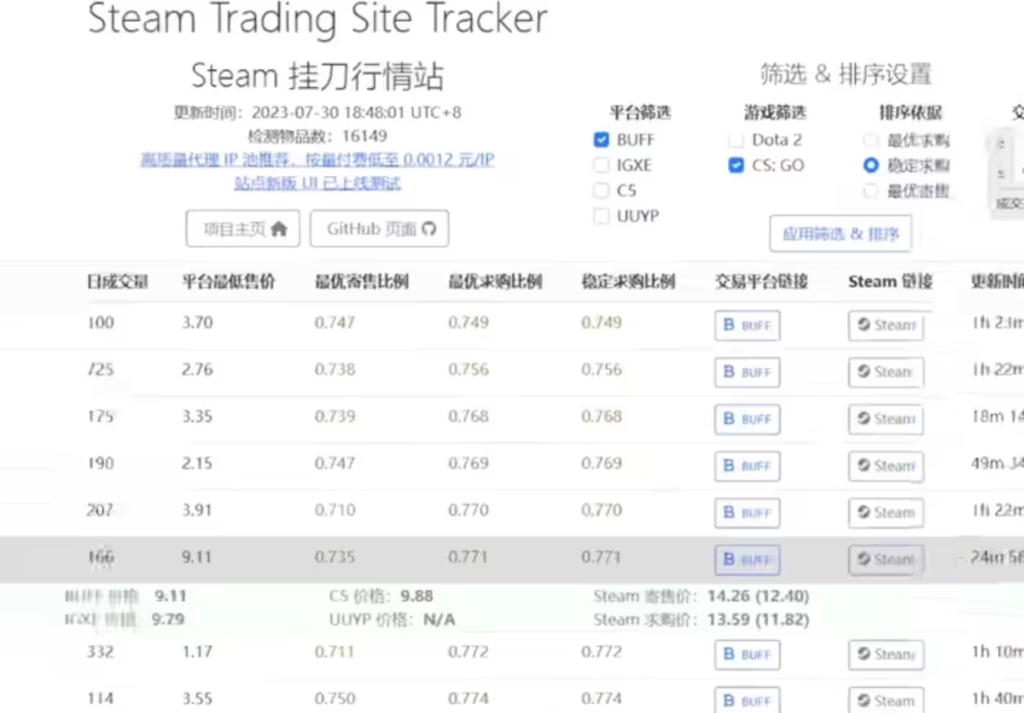Select the third sort-by radio option

point(871,191)
